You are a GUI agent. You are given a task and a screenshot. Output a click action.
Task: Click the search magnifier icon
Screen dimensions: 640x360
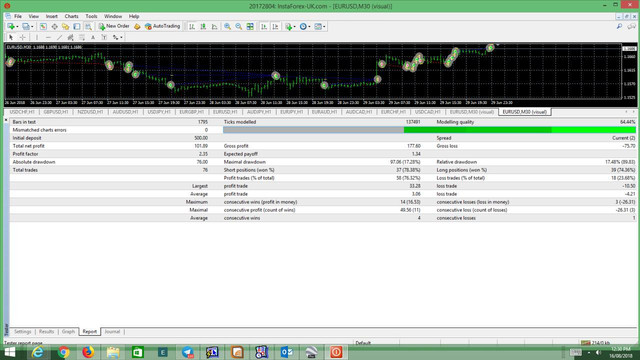tap(620, 27)
